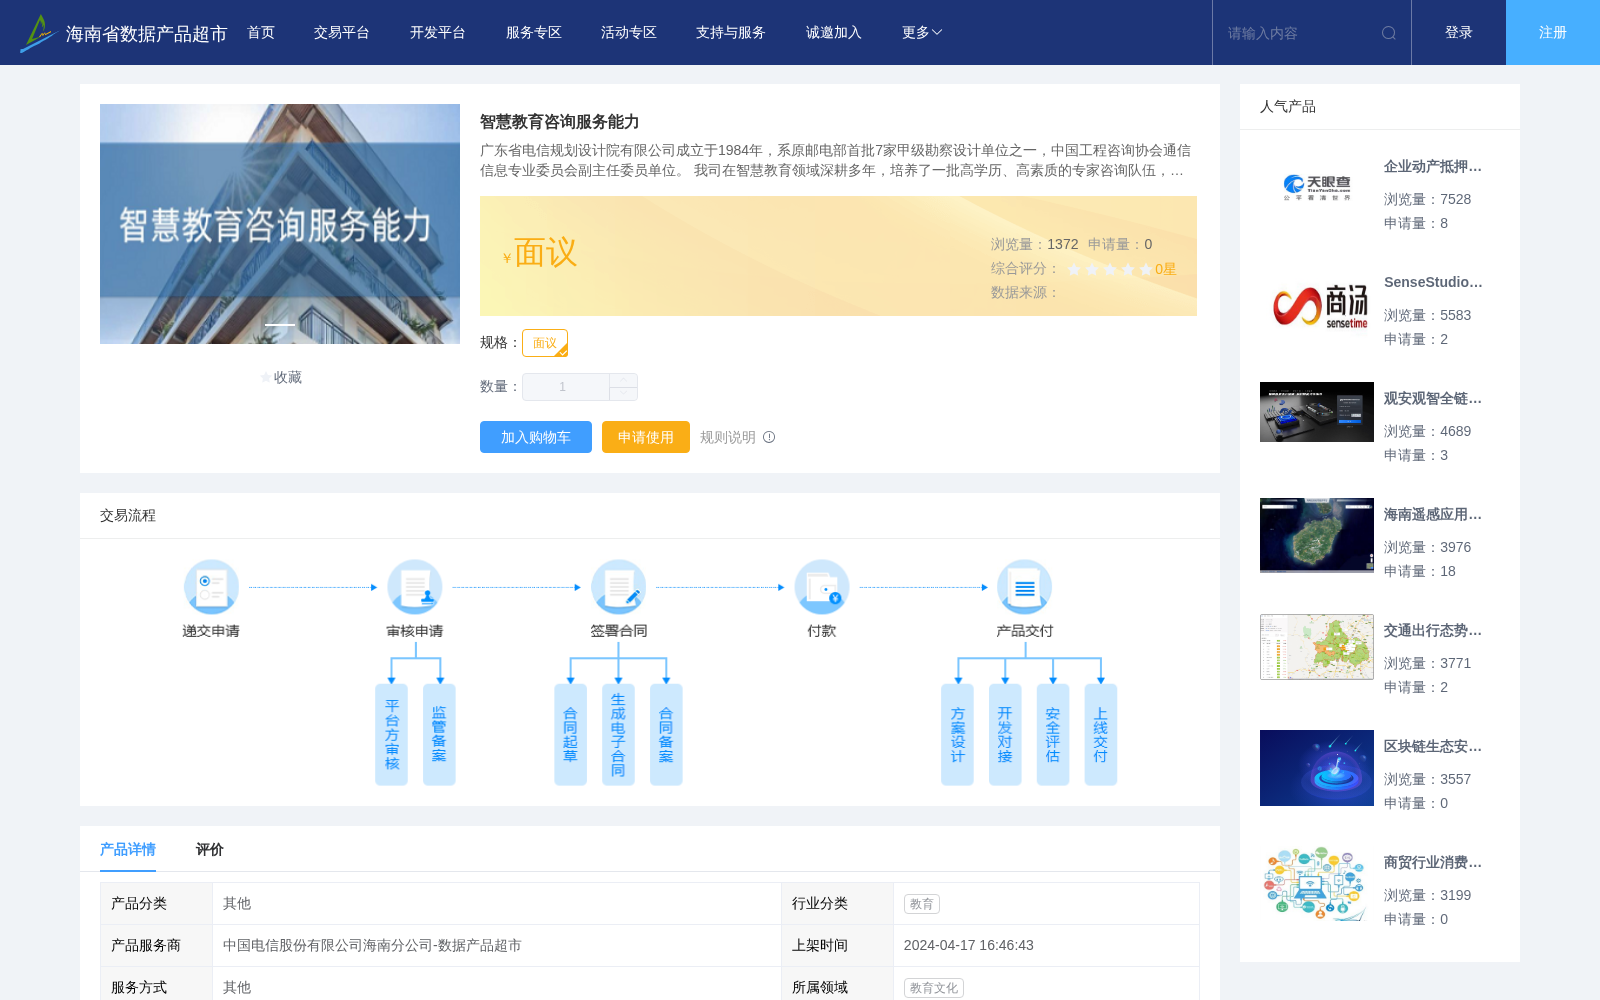Screen dimensions: 1600x1000
Task: Open the 交易平台 nav item
Action: tap(342, 33)
